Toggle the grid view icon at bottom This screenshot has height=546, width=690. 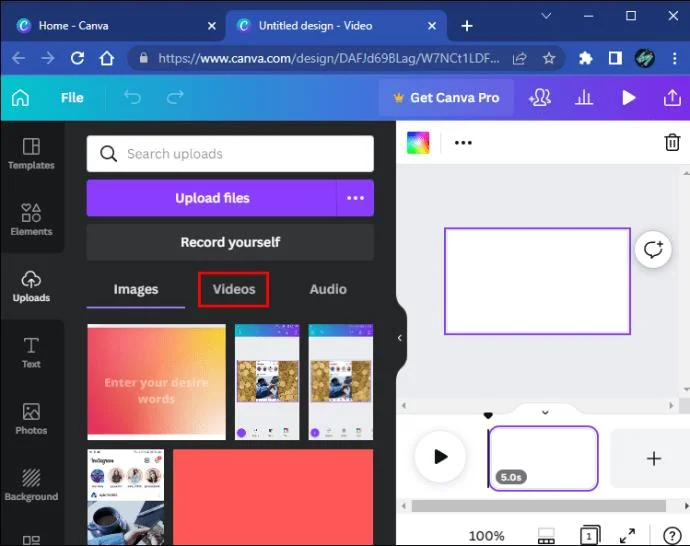pos(546,535)
